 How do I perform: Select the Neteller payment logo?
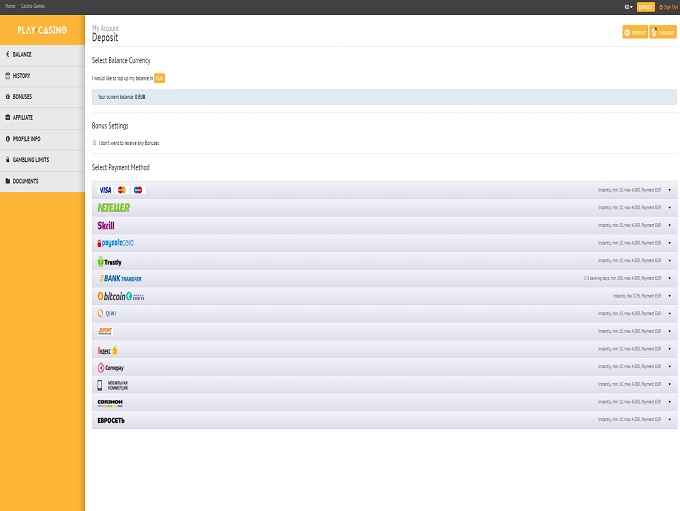click(113, 208)
